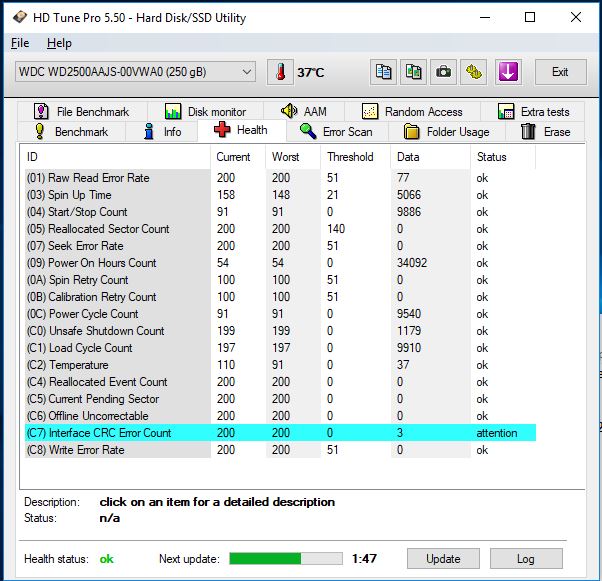
Task: Select the Interface CRC Error Count row
Action: 280,433
